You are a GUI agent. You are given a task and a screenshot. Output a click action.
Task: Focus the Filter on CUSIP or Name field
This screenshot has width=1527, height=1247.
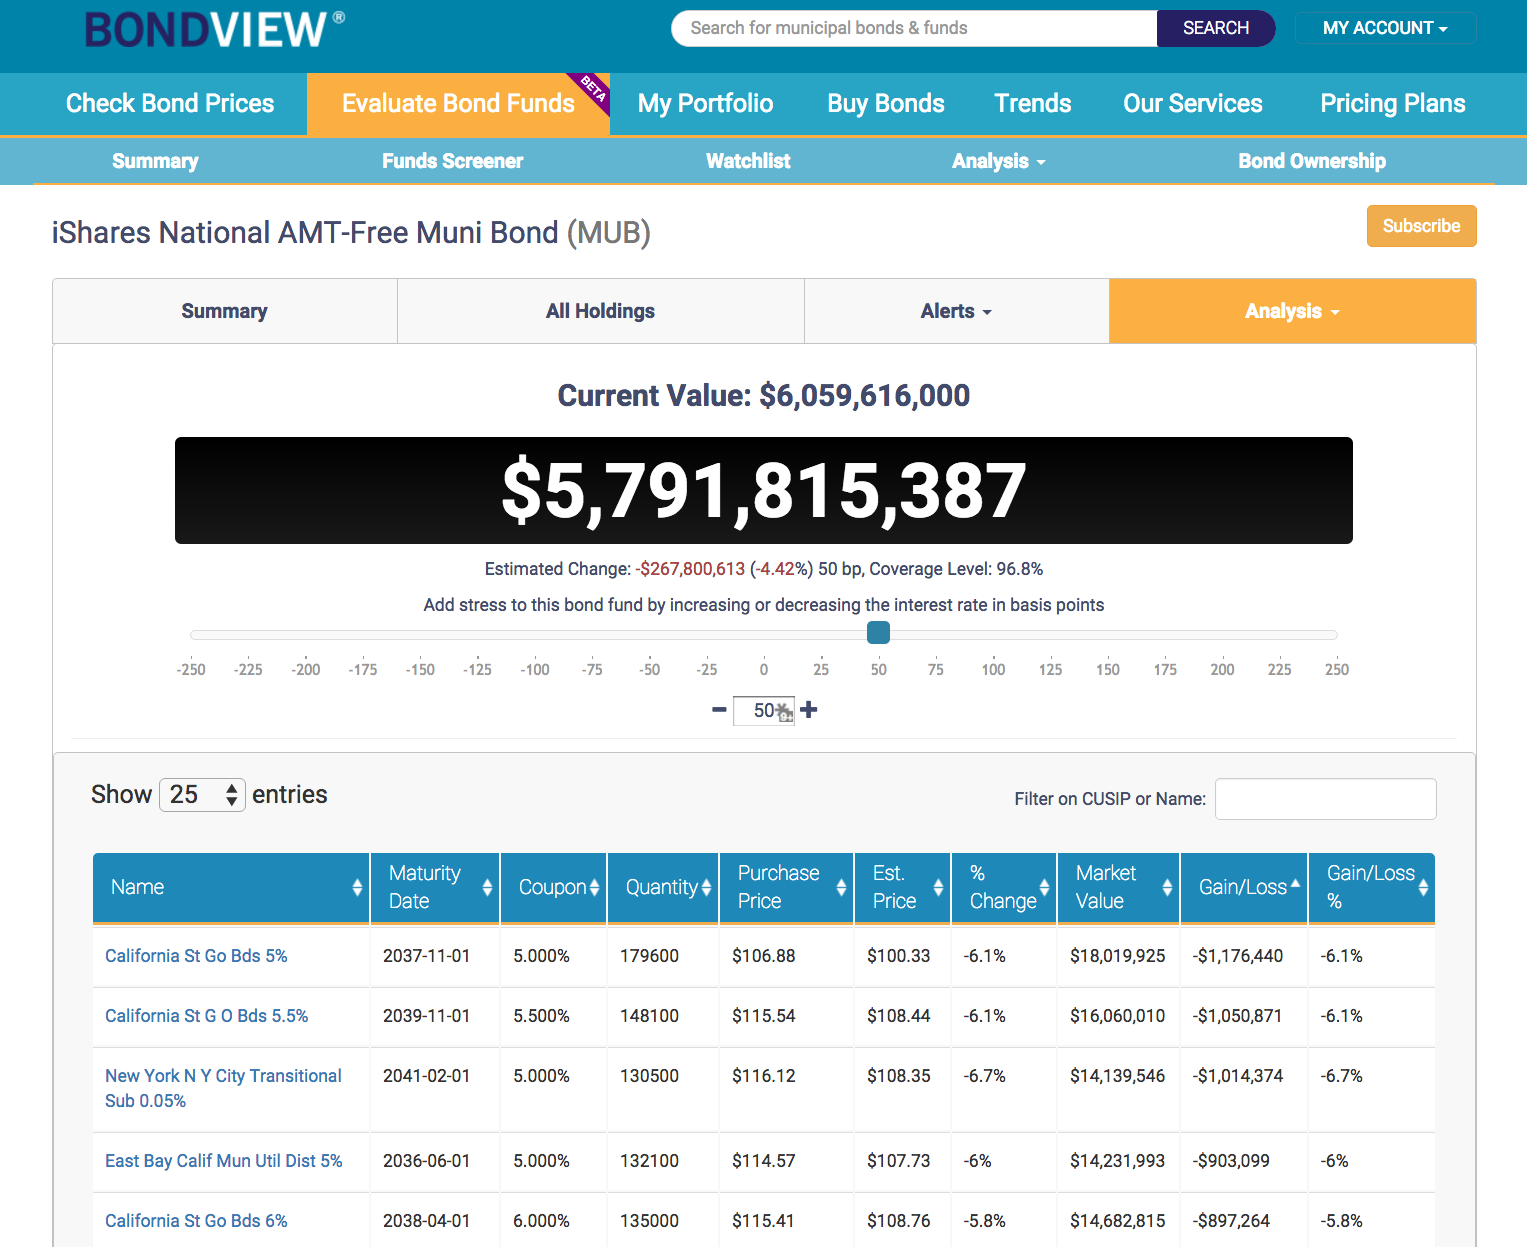point(1325,799)
